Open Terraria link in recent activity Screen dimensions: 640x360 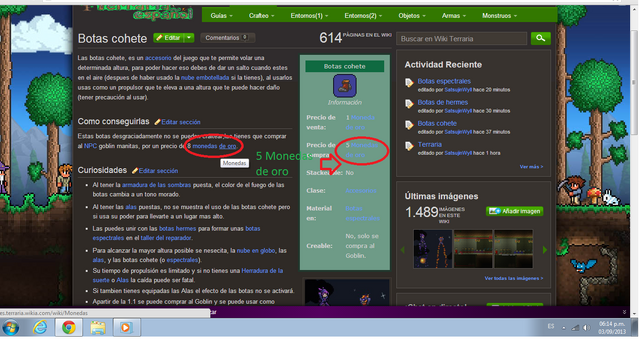429,144
